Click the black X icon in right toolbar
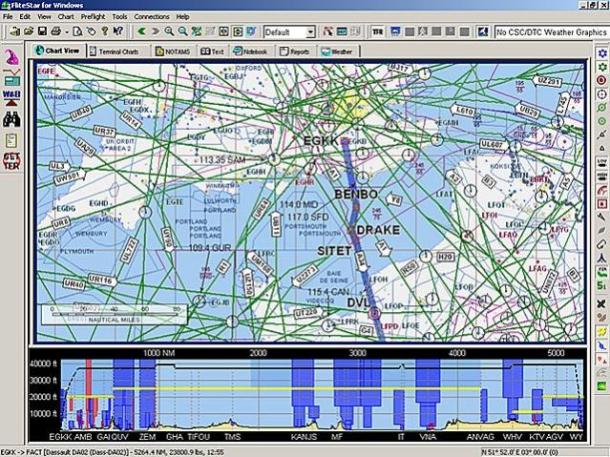This screenshot has width=610, height=457. pos(602,304)
